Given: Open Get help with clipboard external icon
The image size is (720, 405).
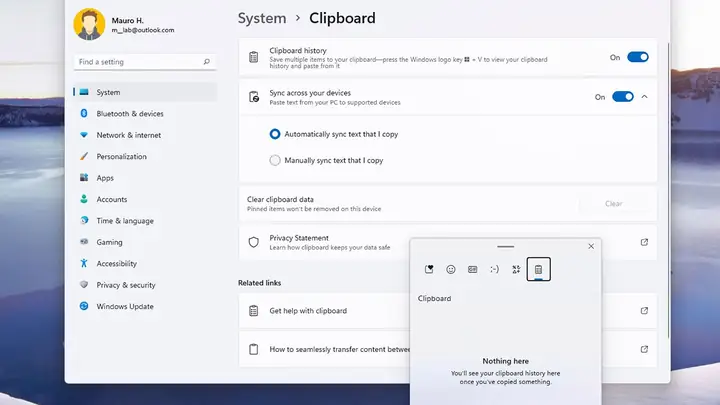Looking at the screenshot, I should tap(644, 310).
